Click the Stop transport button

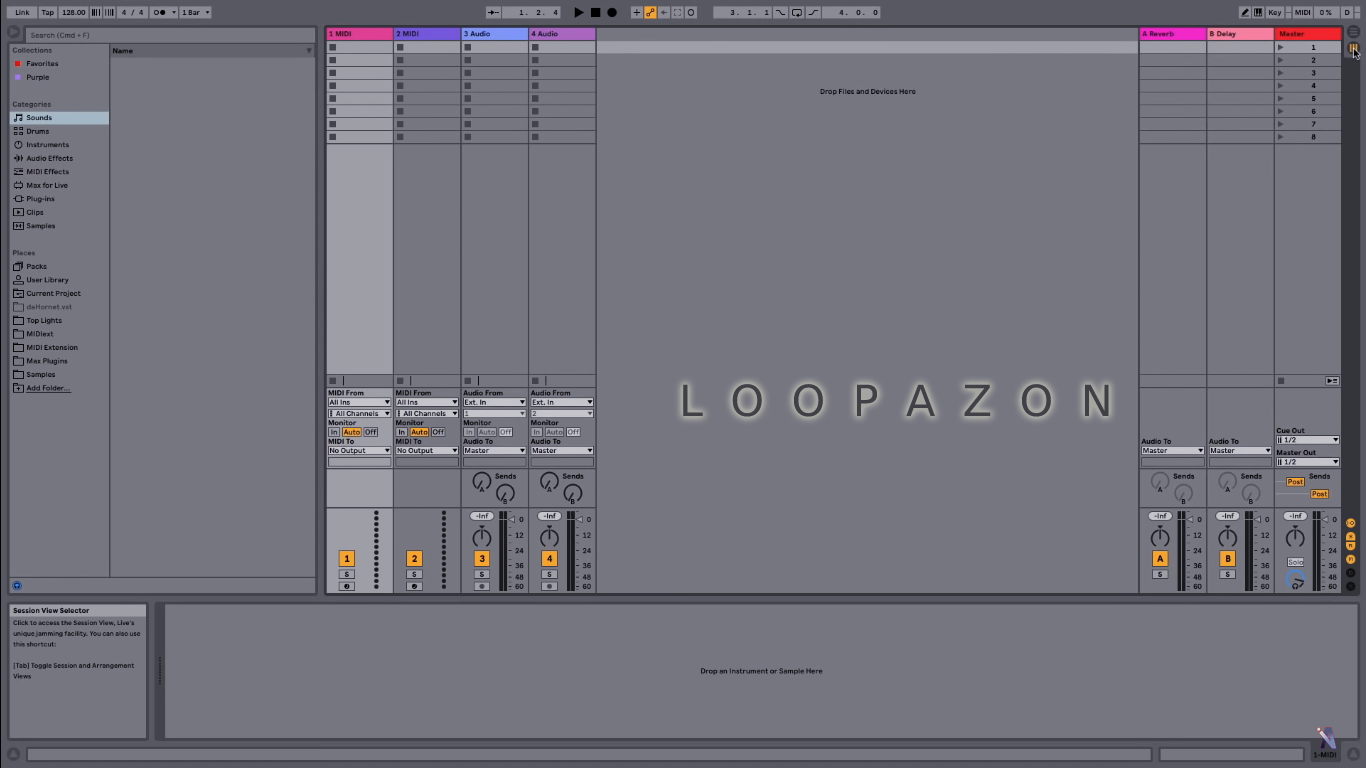coord(595,12)
